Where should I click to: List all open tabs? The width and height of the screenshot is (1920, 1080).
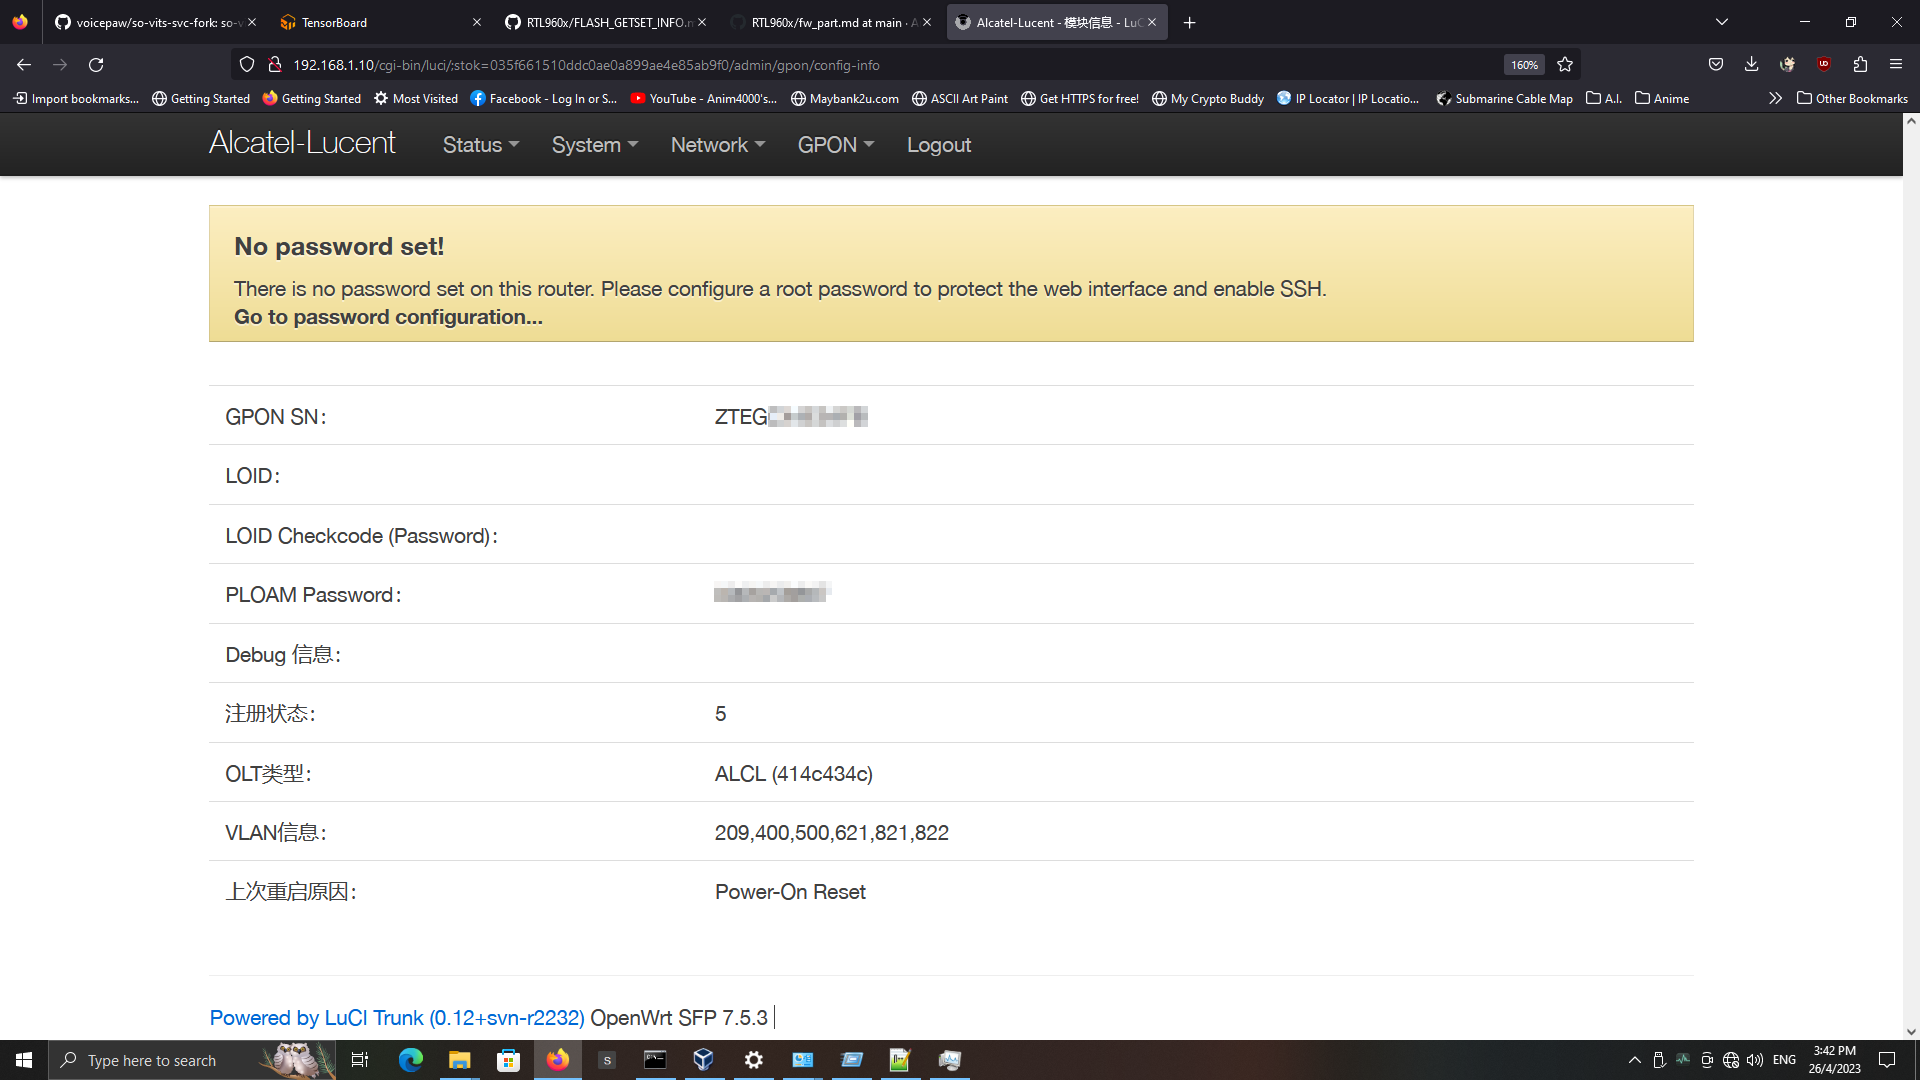1722,22
